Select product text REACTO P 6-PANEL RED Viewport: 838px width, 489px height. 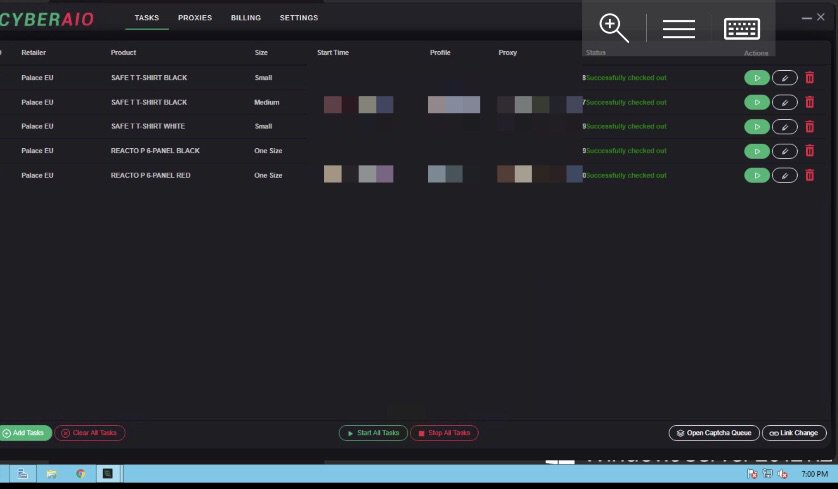pyautogui.click(x=150, y=175)
